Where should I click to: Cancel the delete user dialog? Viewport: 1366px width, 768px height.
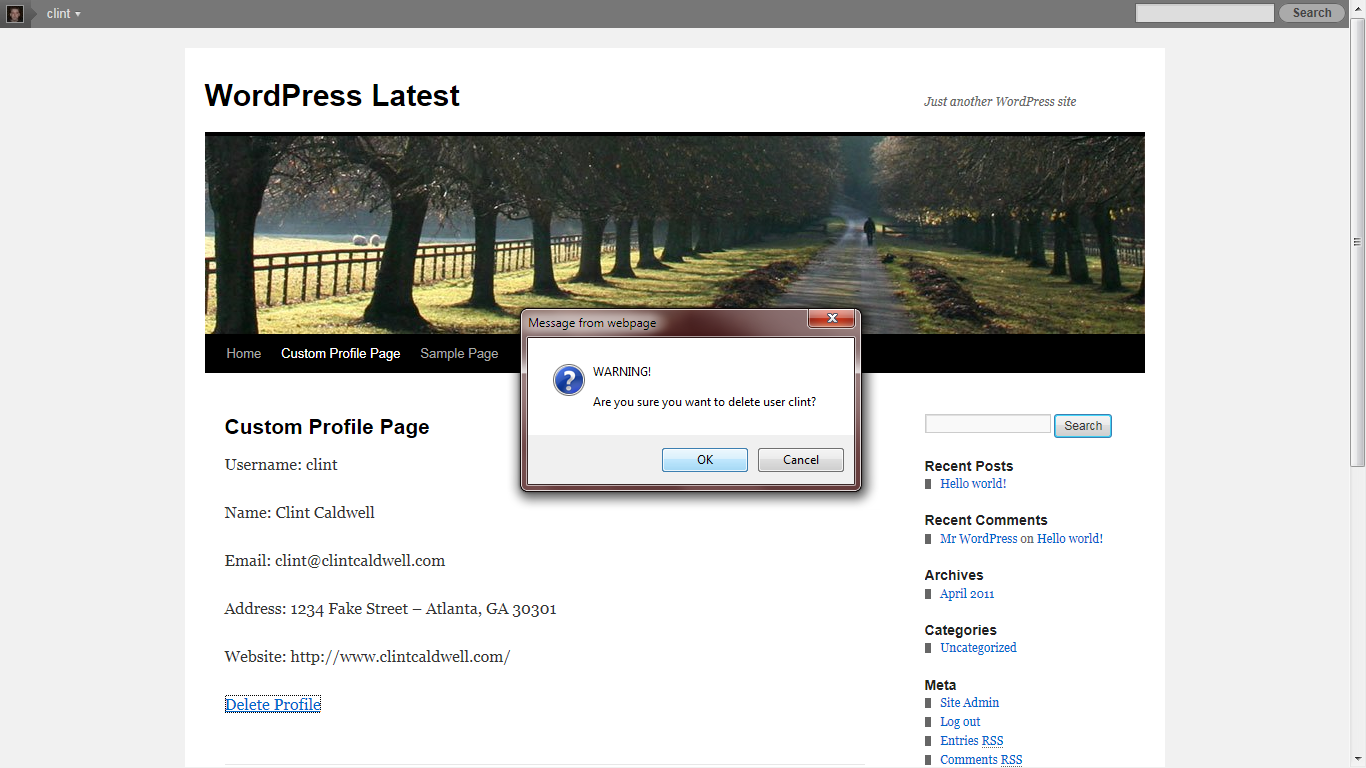[x=800, y=460]
